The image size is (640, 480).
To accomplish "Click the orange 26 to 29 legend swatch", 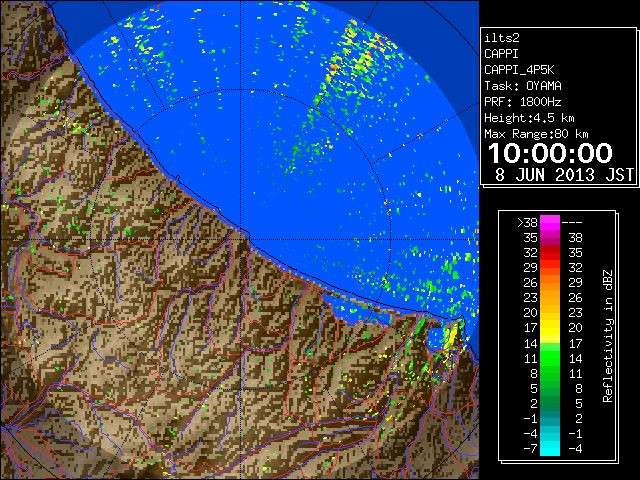I will click(550, 283).
